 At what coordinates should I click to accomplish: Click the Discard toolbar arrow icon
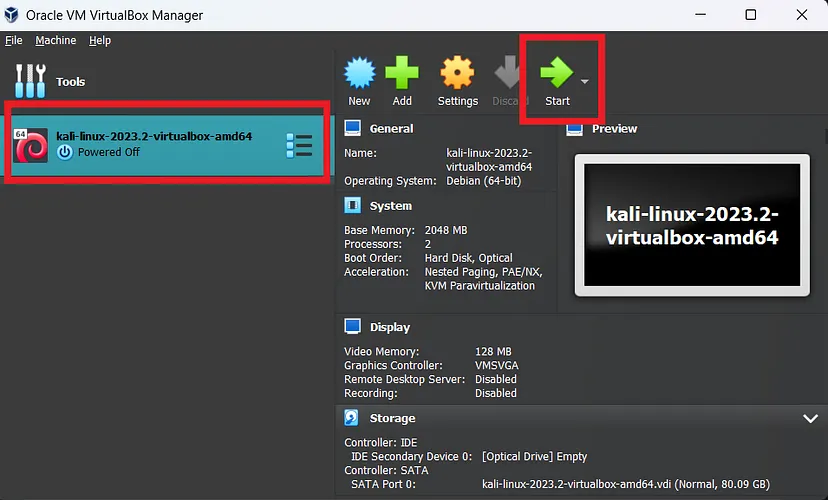[x=507, y=72]
